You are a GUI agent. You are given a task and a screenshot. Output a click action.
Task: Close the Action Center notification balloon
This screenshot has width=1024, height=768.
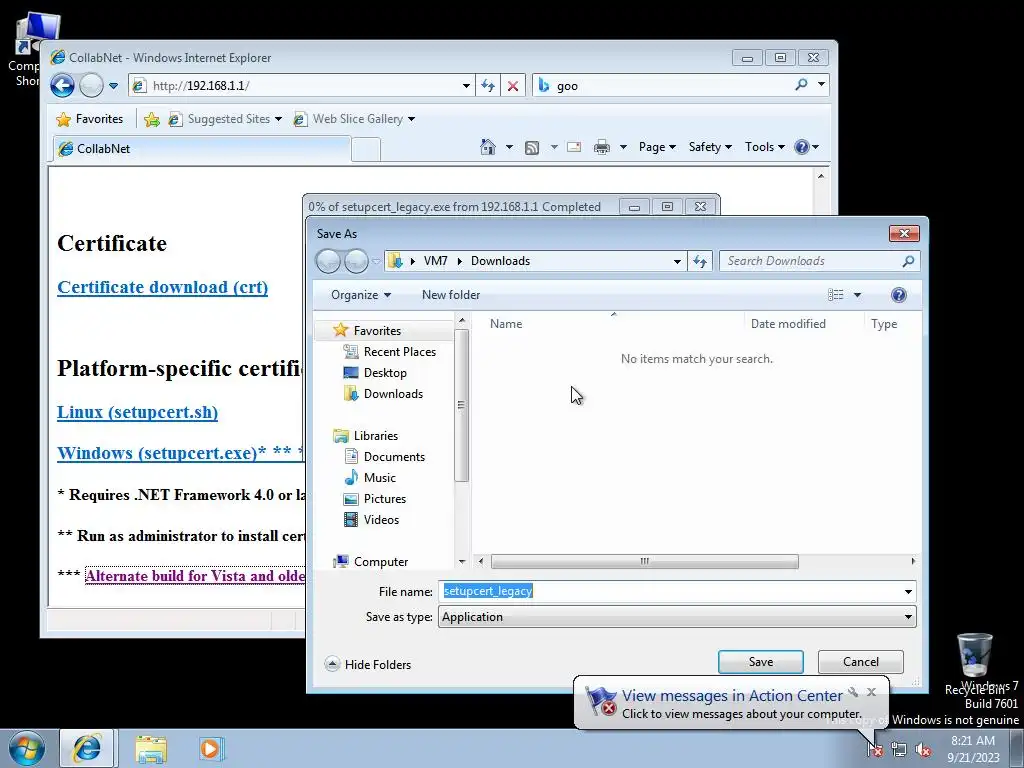click(x=871, y=692)
